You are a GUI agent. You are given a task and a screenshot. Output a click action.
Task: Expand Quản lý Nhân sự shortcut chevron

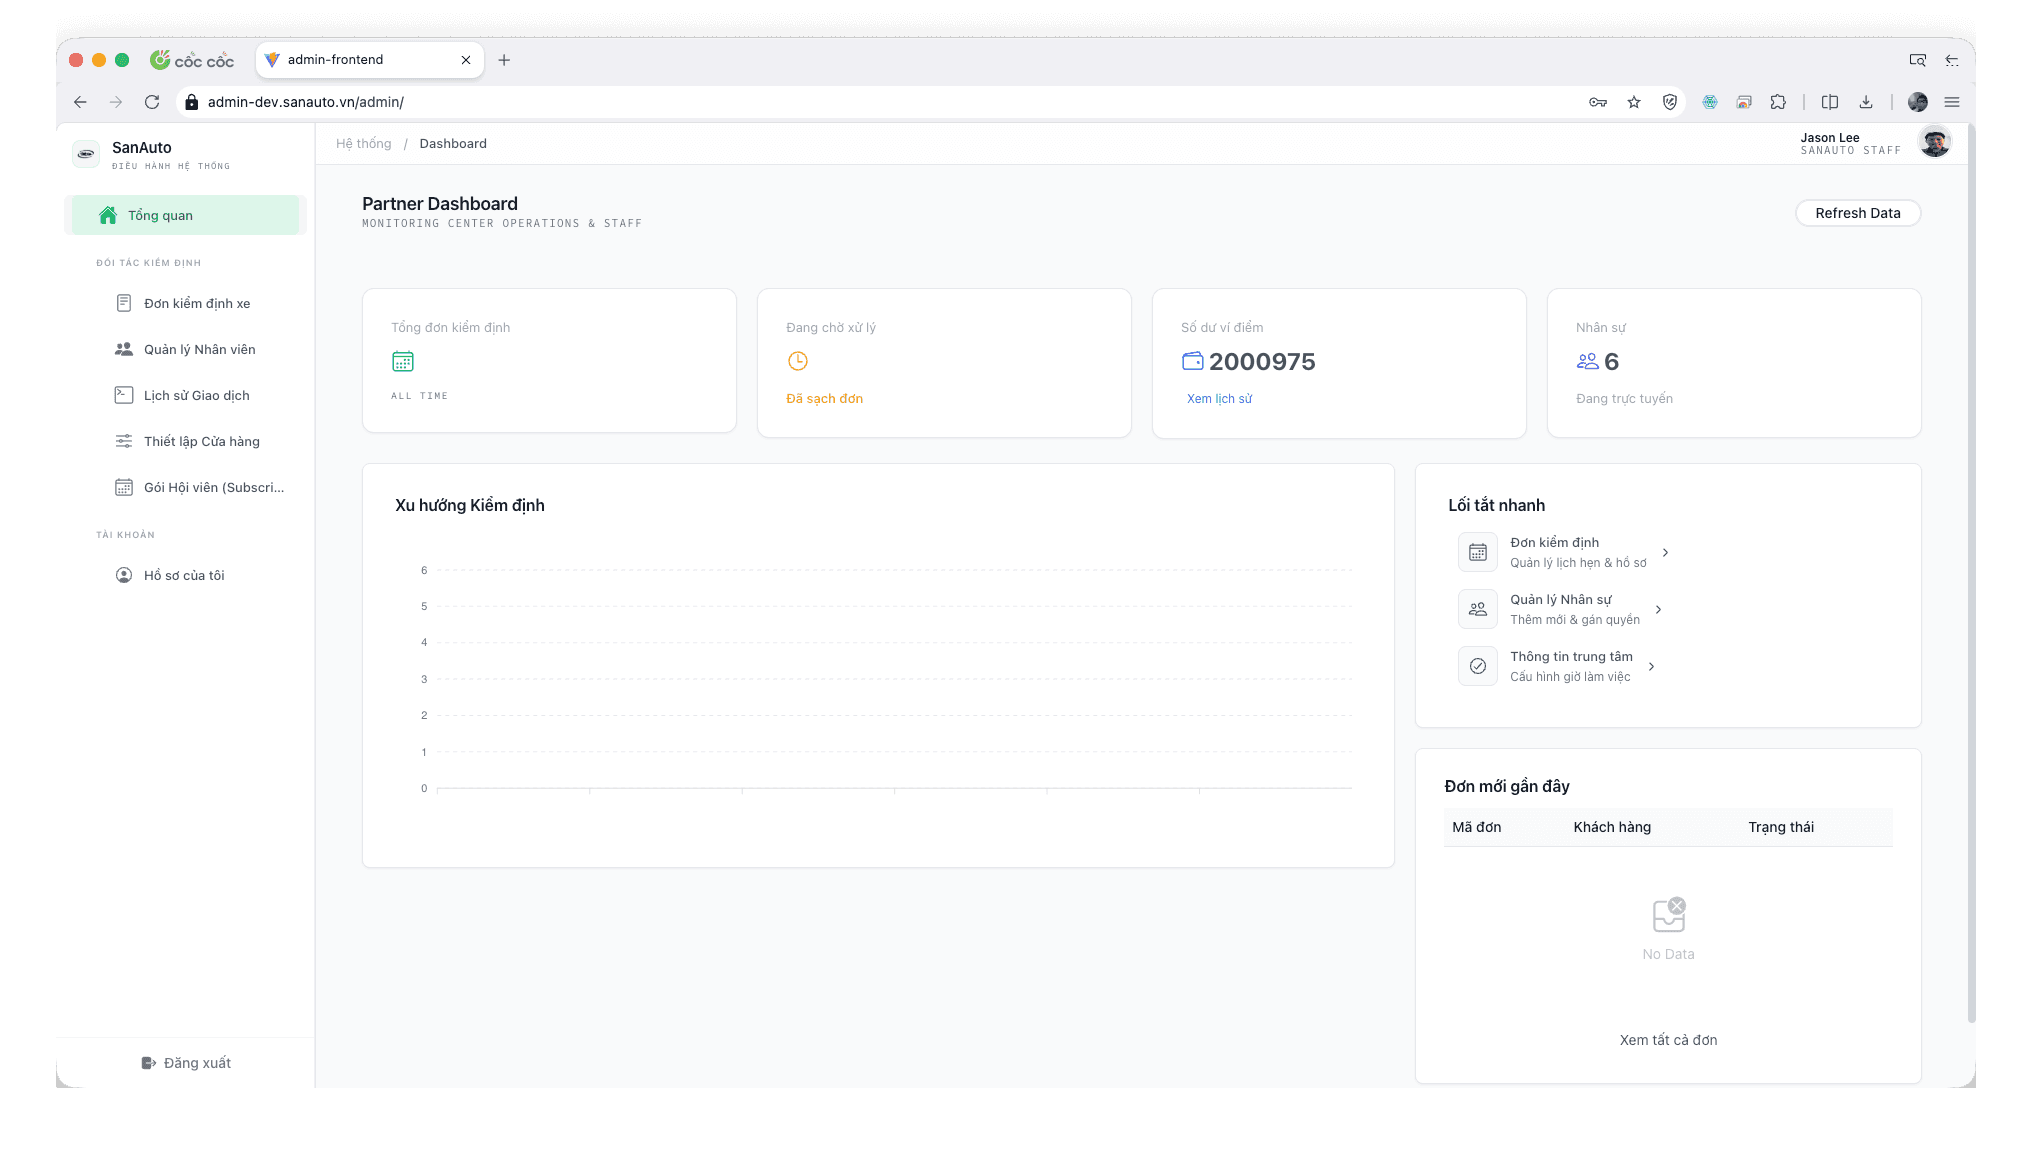(1658, 609)
